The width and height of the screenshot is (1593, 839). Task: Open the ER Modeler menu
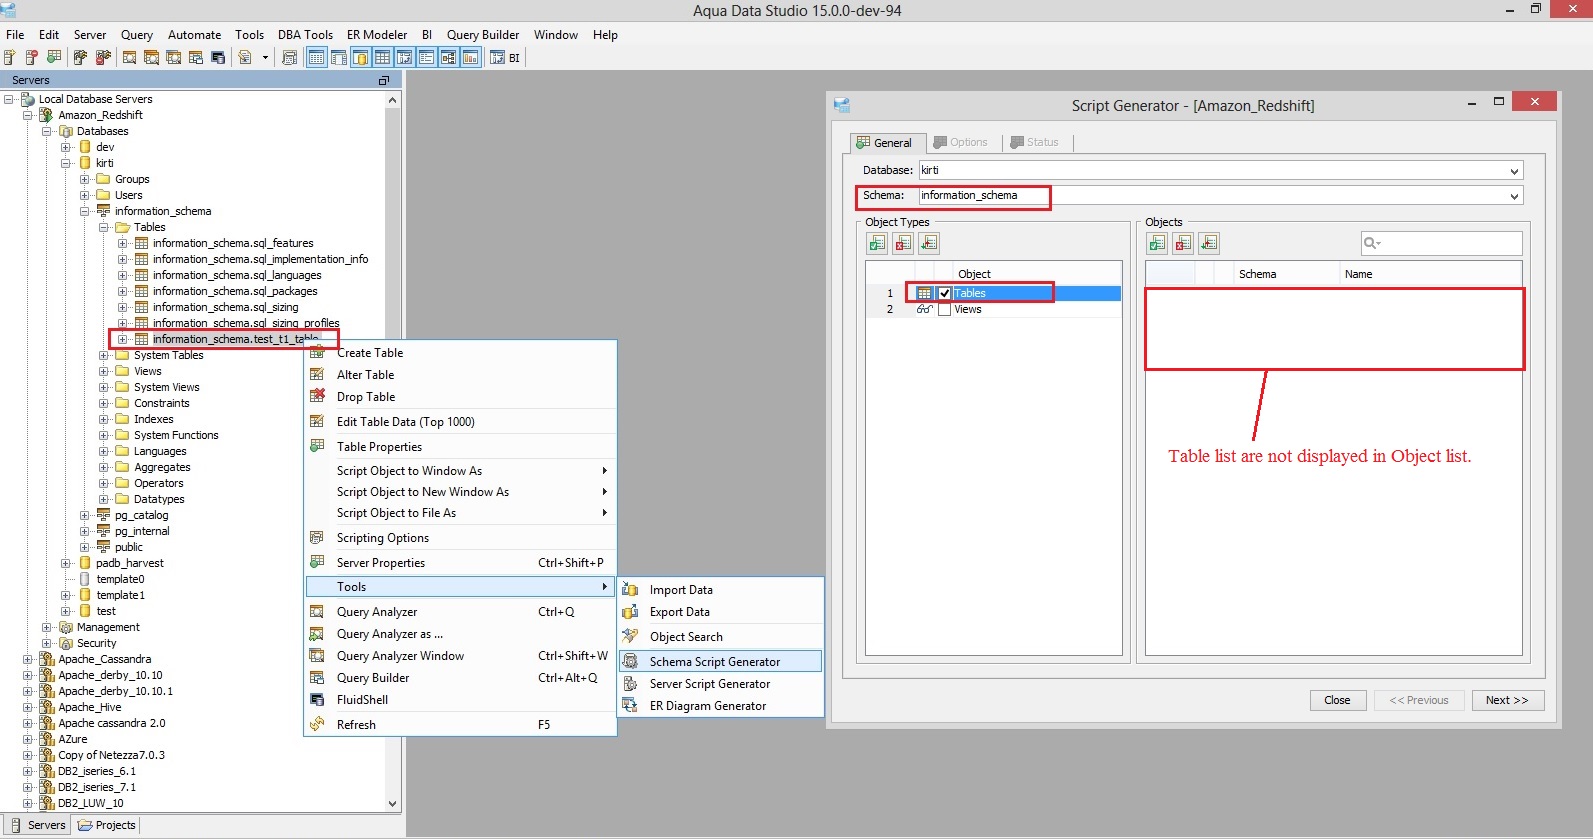coord(377,34)
